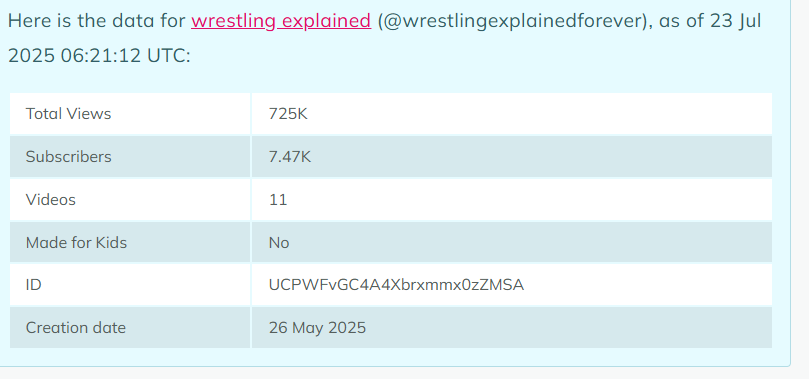Select the channel ID UCPWFvGC4A4Xbrxmmx0zZMSA
809x379 pixels.
(x=396, y=285)
